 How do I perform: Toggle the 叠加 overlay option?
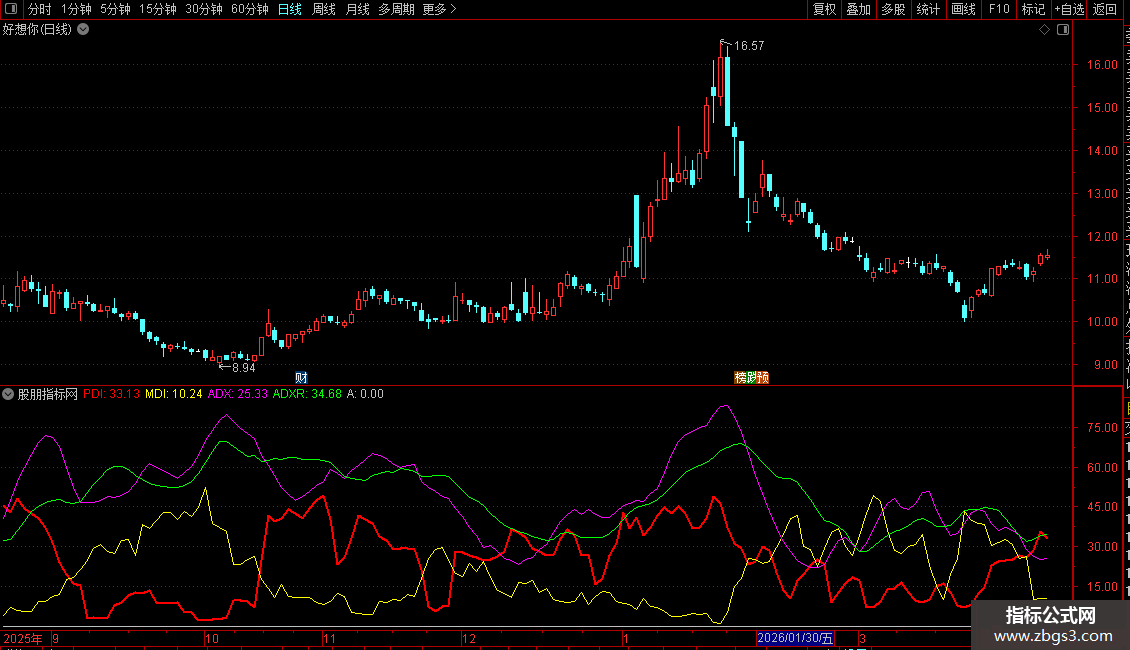pyautogui.click(x=858, y=9)
